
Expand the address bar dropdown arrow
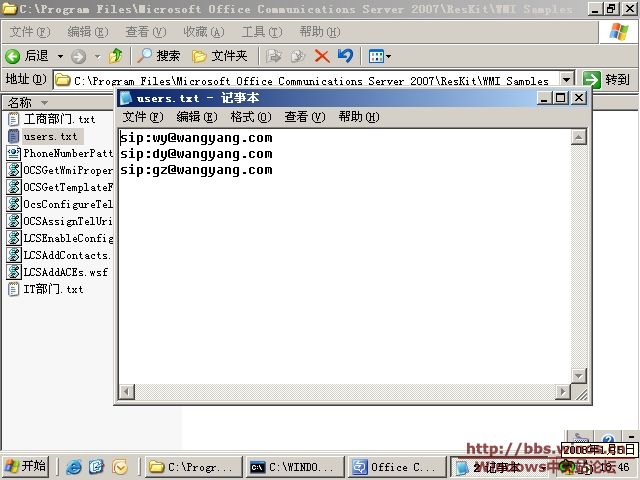coord(567,79)
